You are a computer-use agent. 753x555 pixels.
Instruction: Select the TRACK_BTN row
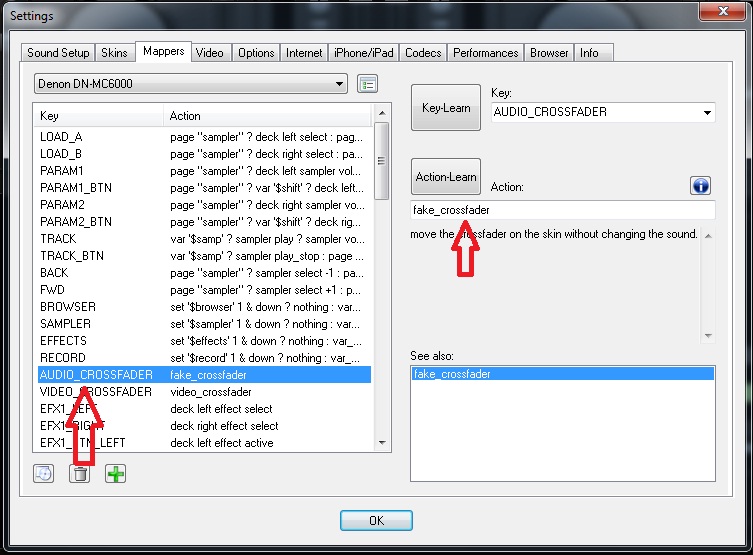pos(204,256)
